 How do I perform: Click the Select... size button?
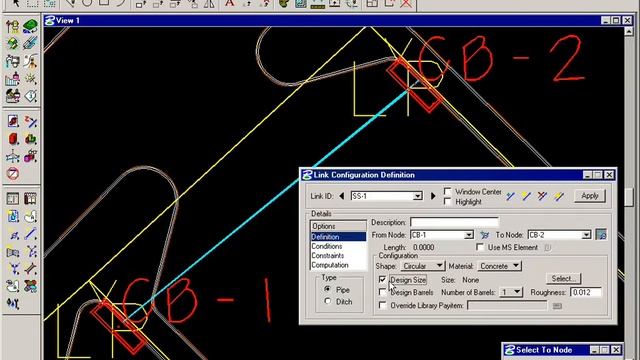[563, 279]
